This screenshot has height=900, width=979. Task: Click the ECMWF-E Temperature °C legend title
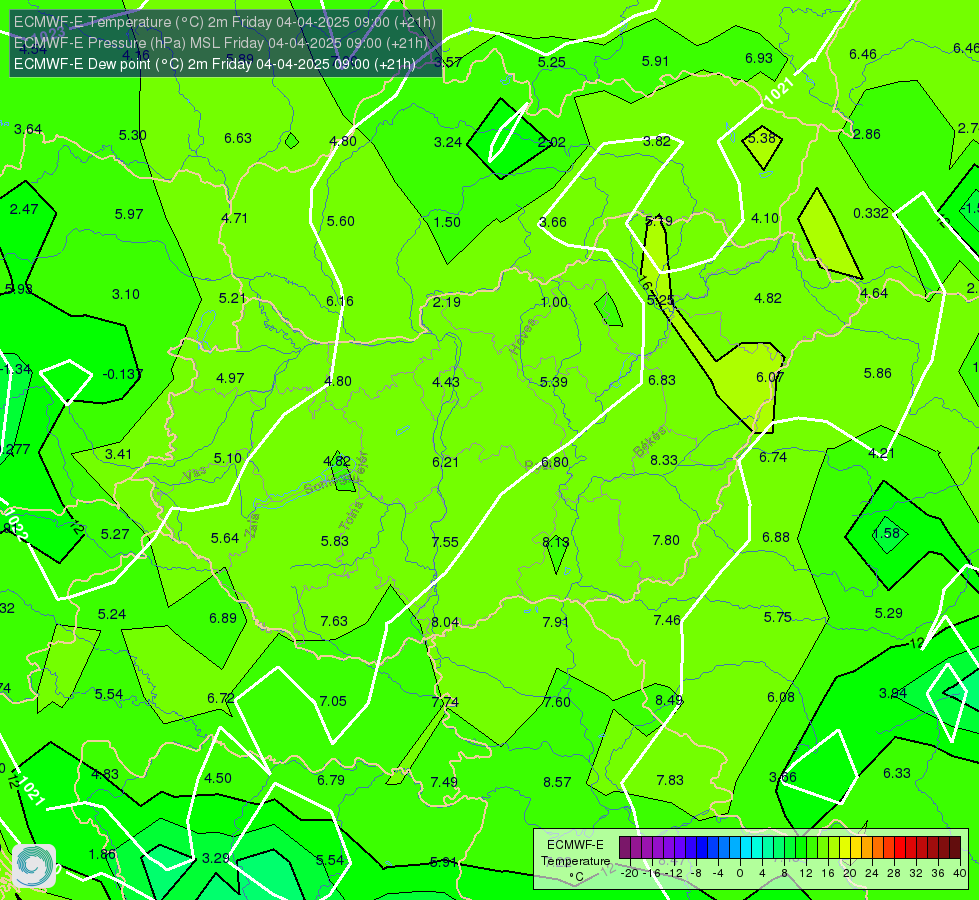[x=575, y=861]
